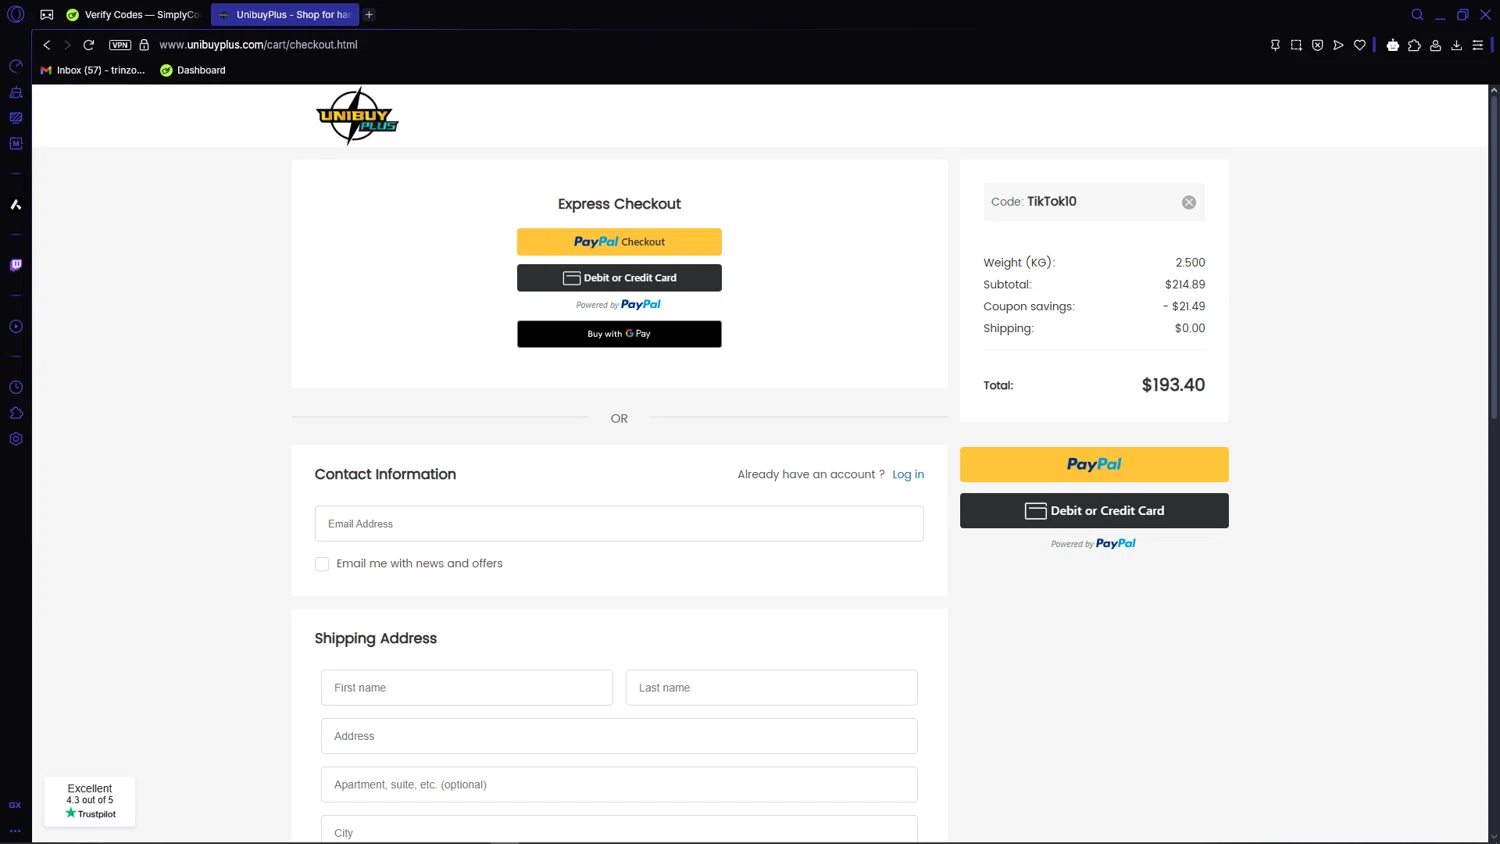The height and width of the screenshot is (844, 1500).
Task: Focus the Last name field
Action: [772, 688]
